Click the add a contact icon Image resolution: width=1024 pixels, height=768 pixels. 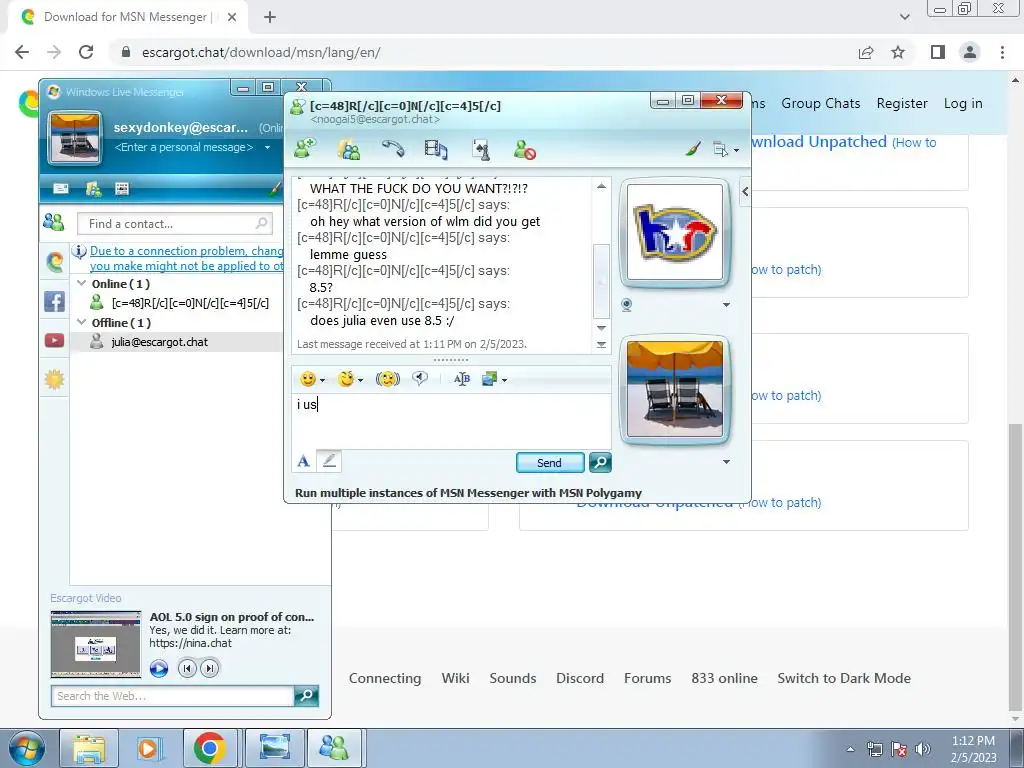click(54, 223)
